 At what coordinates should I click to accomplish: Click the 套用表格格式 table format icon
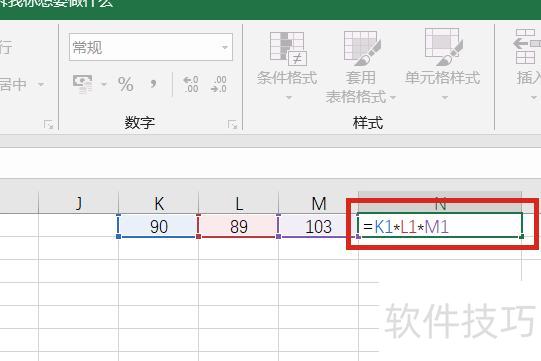[362, 48]
